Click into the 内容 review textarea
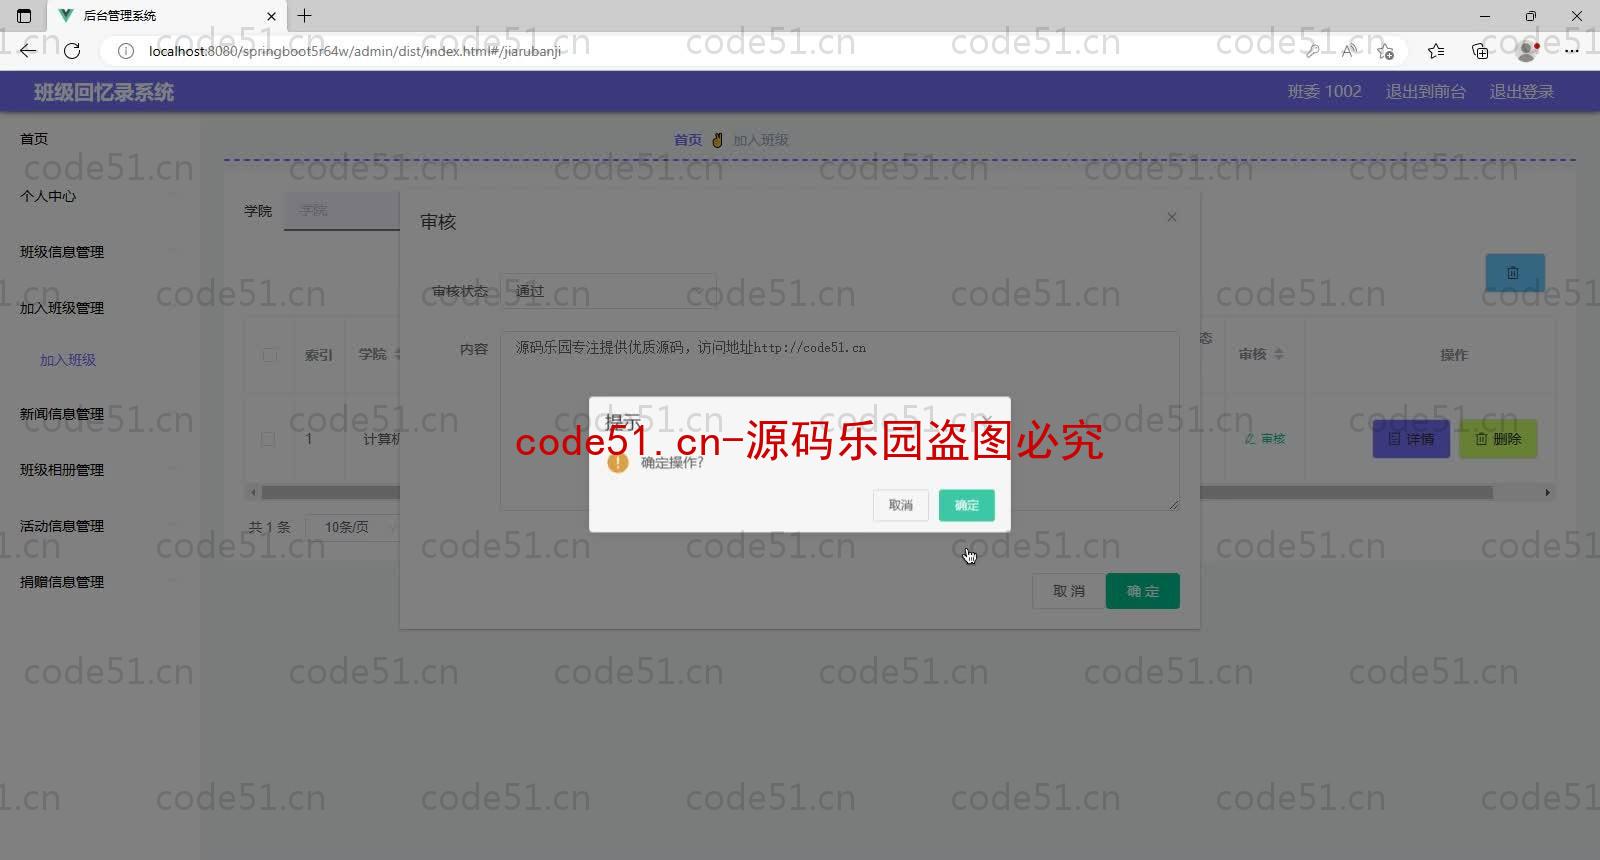 [840, 421]
